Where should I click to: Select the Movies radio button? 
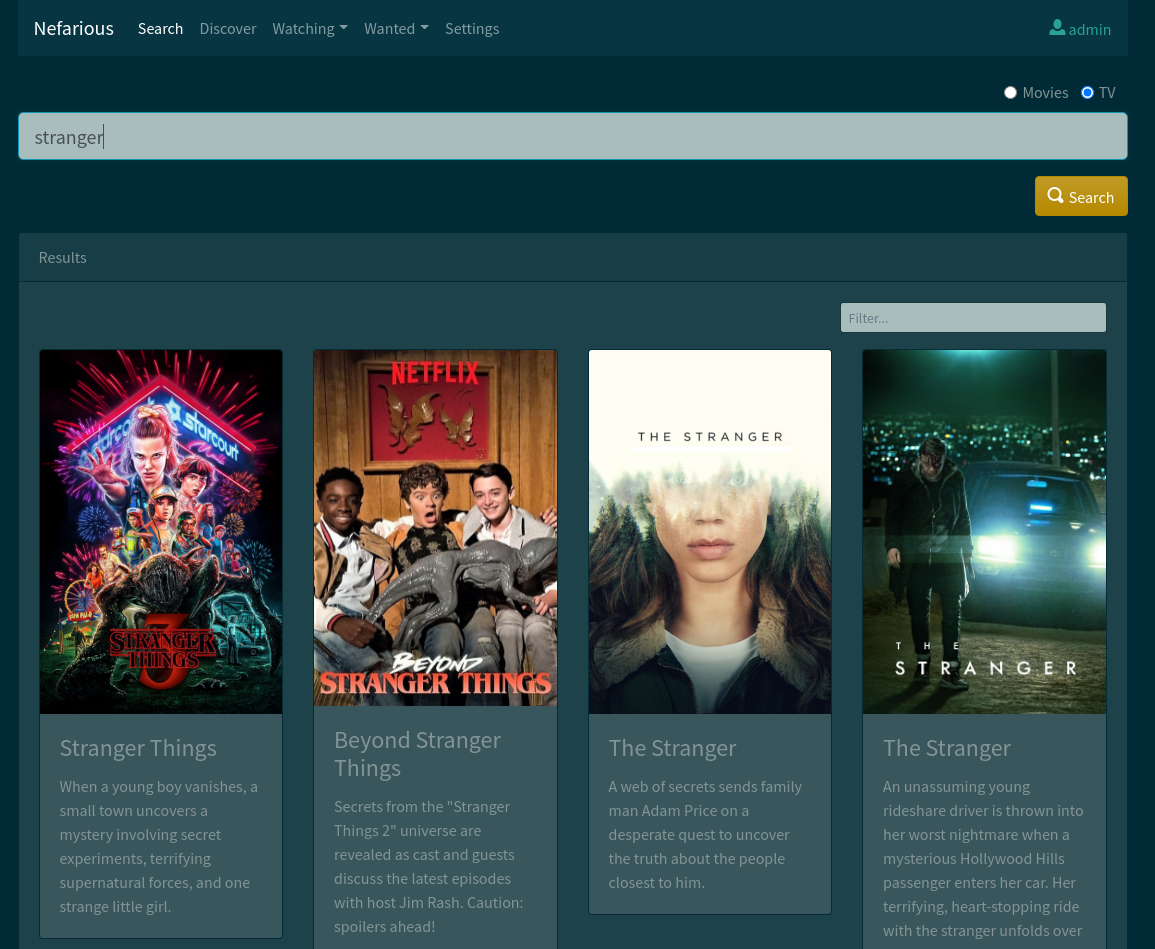[x=1011, y=93]
